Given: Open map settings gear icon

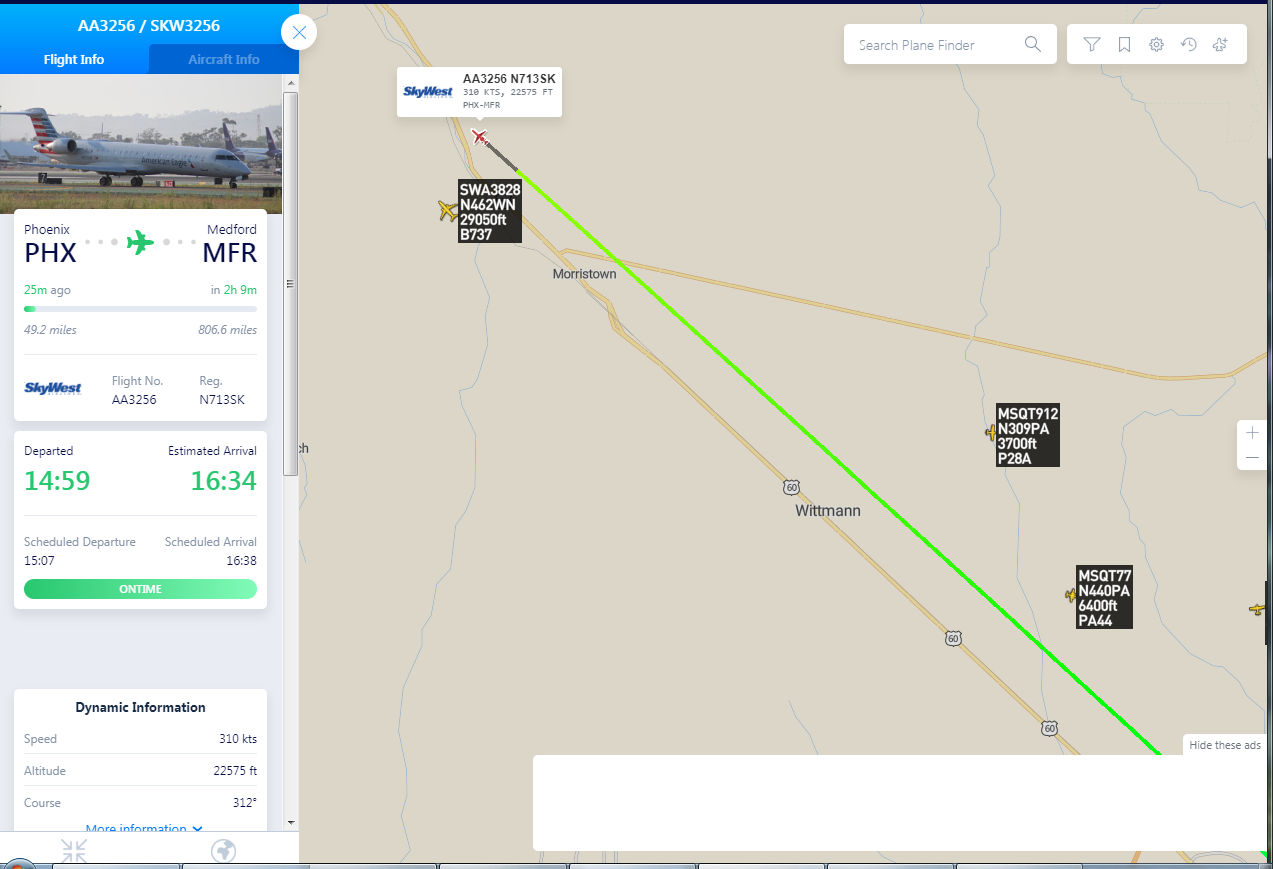Looking at the screenshot, I should [1156, 44].
